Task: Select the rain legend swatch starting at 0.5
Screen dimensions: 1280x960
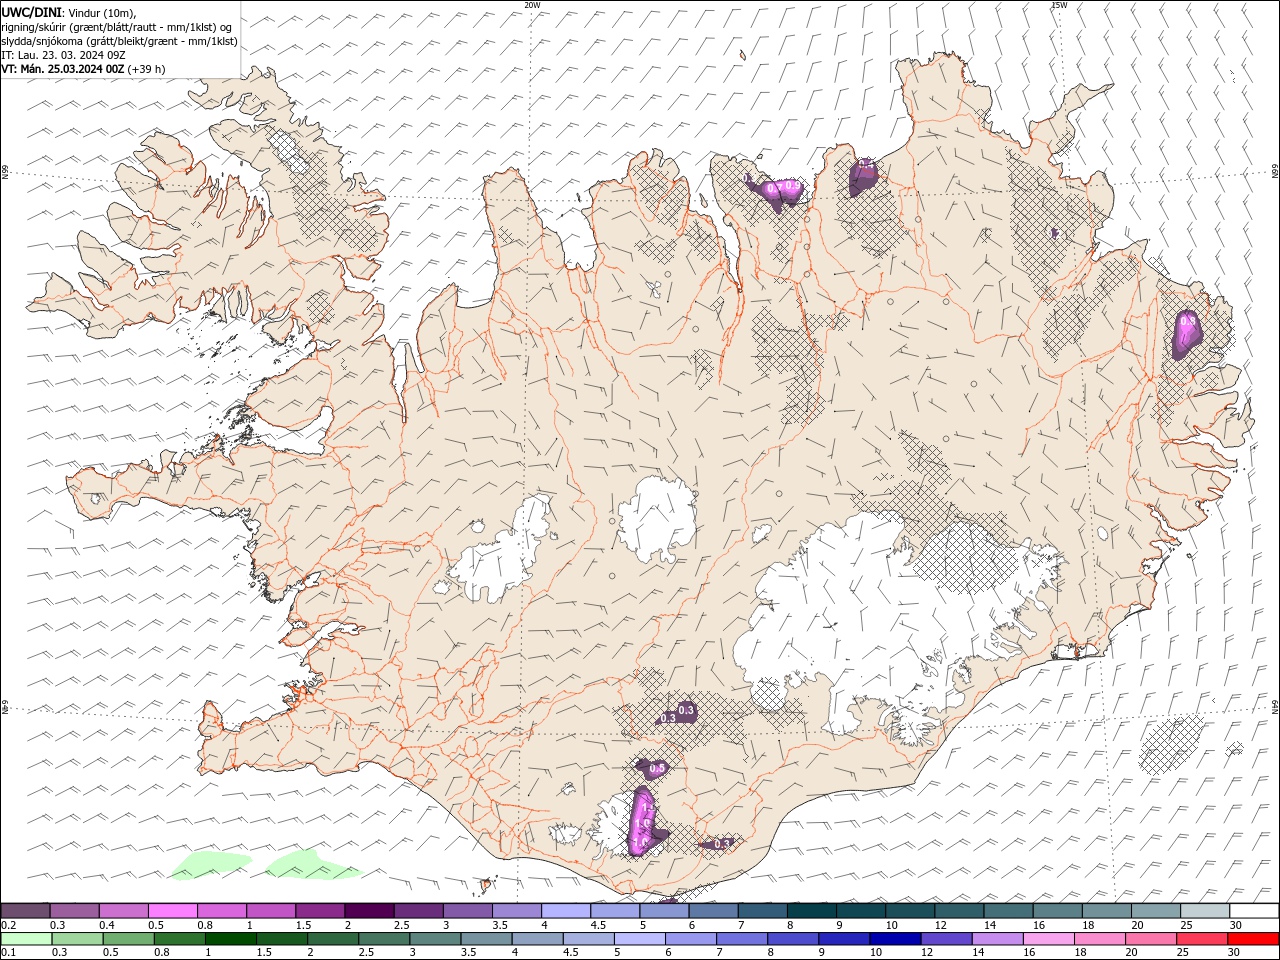Action: [128, 939]
